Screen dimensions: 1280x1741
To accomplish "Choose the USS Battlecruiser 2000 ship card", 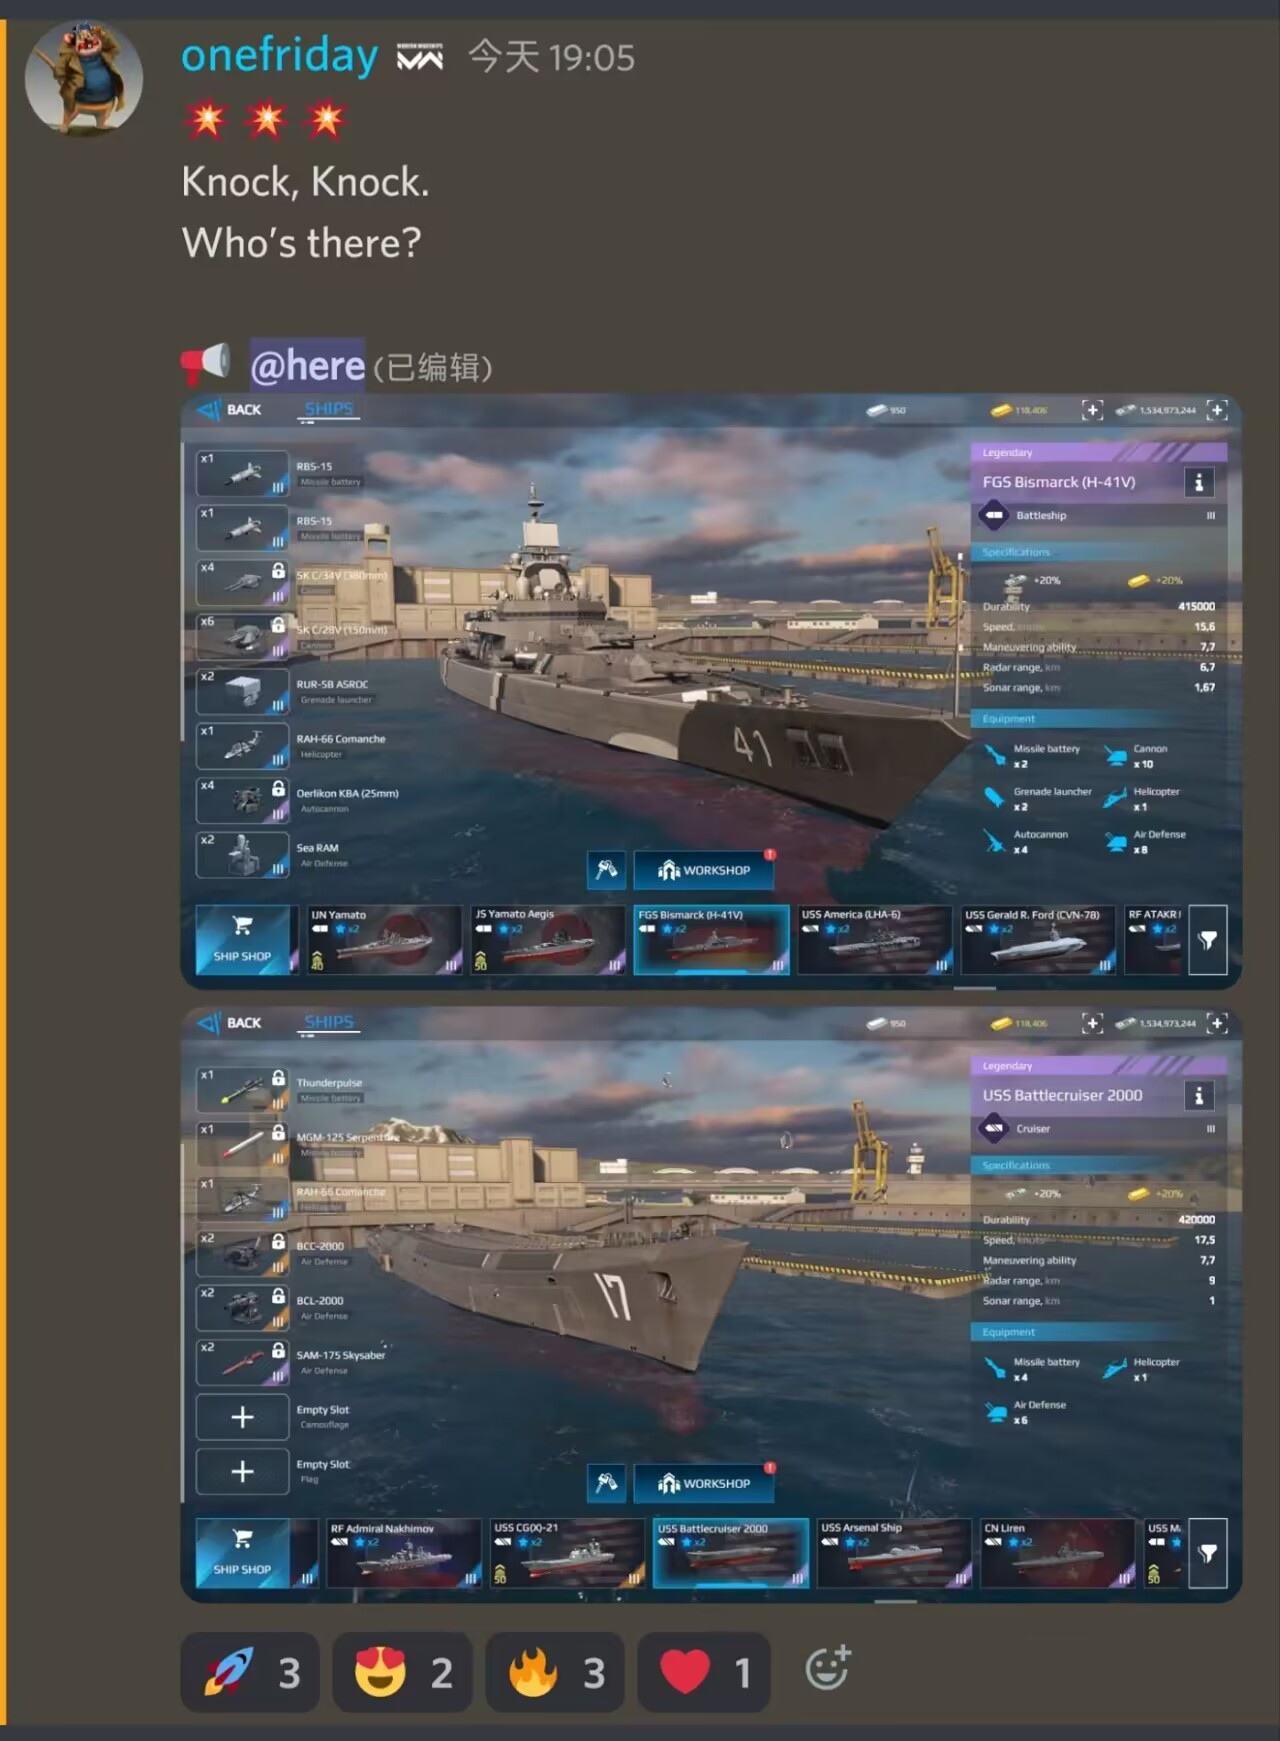I will point(730,1552).
